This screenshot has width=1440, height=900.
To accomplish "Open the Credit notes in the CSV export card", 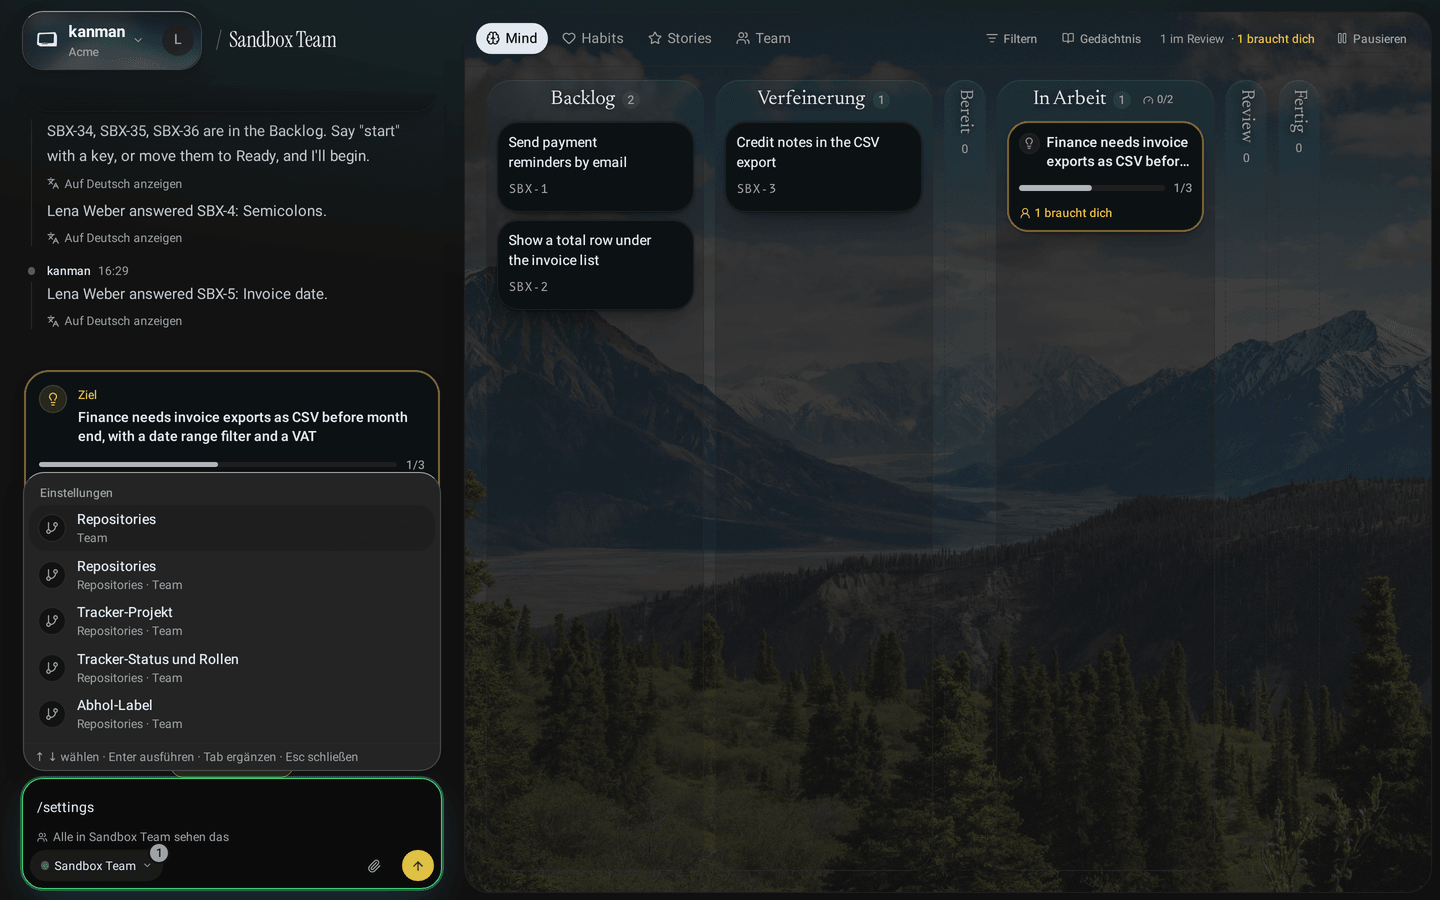I will (823, 166).
